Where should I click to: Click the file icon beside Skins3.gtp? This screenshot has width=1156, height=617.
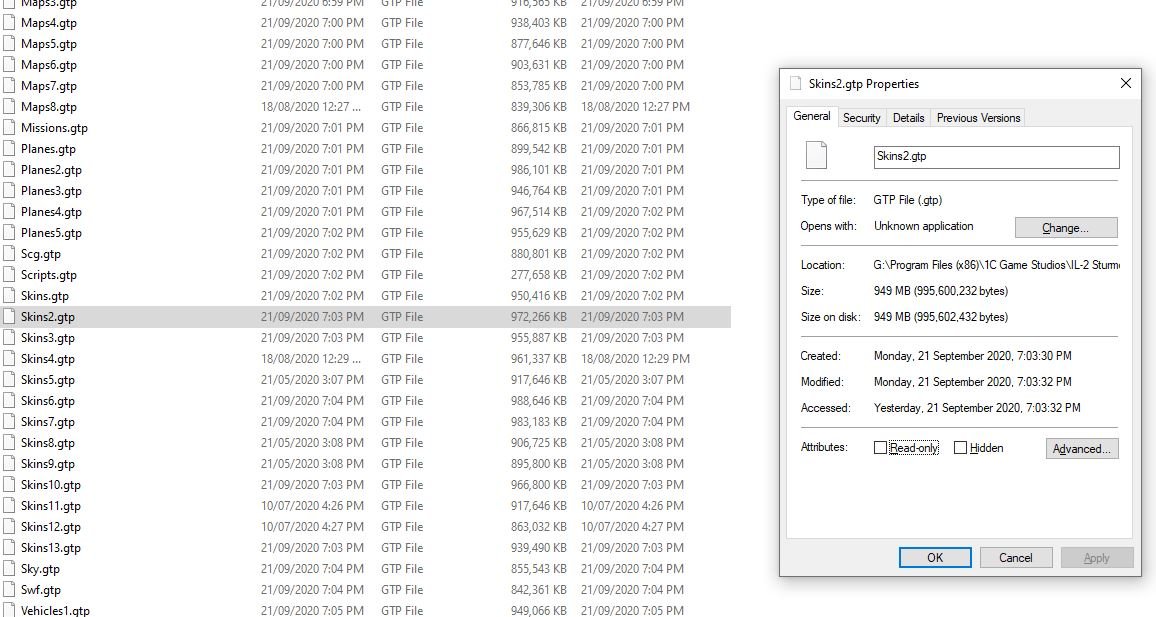point(9,338)
